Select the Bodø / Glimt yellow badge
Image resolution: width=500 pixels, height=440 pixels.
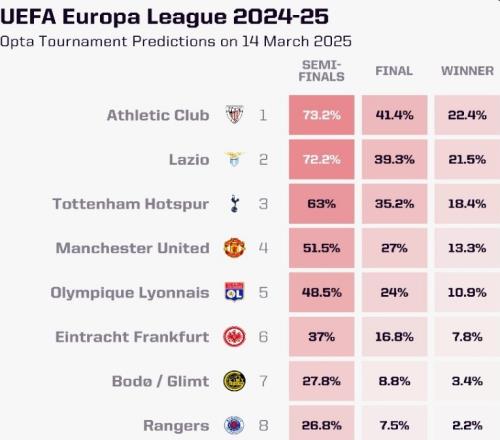(234, 381)
